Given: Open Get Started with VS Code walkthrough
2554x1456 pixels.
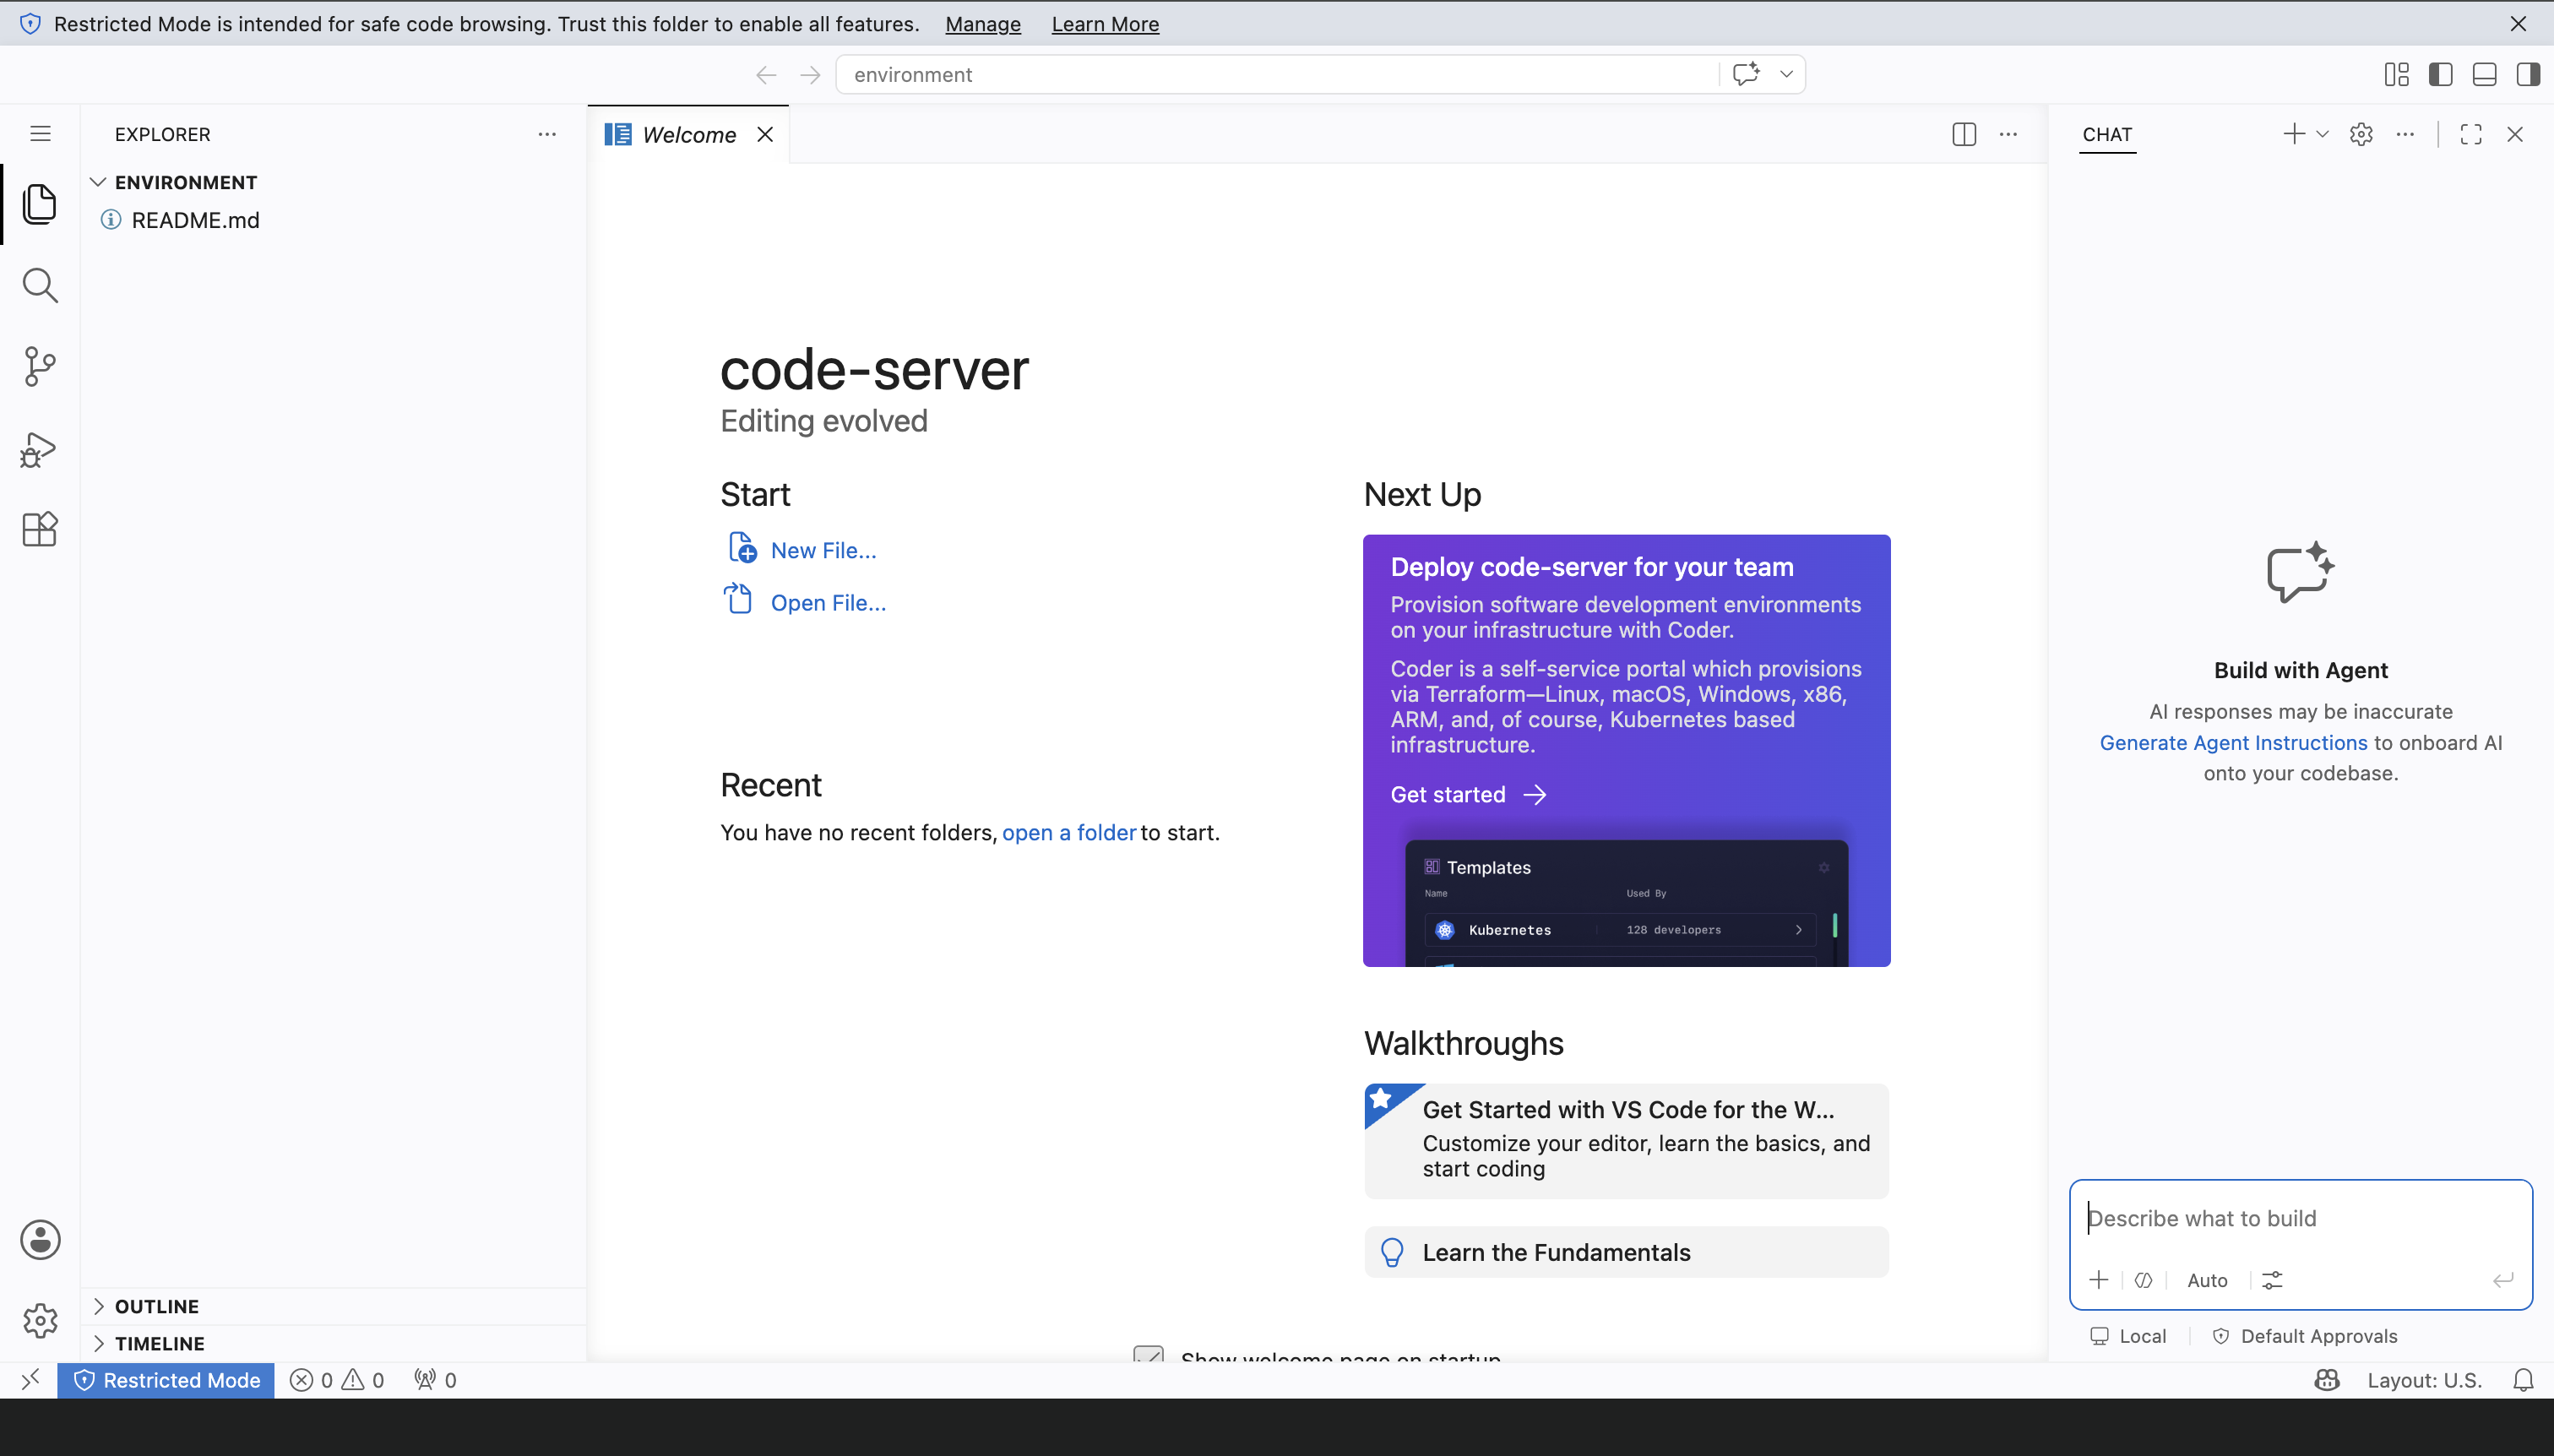Looking at the screenshot, I should click(x=1626, y=1141).
